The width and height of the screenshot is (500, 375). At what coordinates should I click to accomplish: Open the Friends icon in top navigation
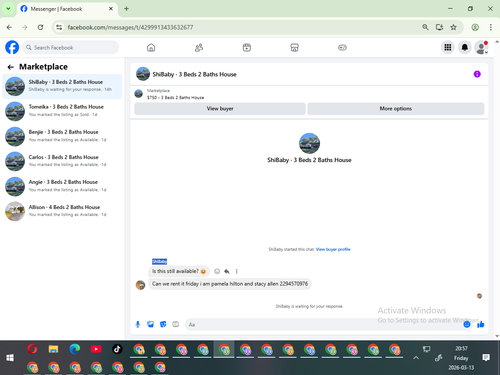pos(199,48)
